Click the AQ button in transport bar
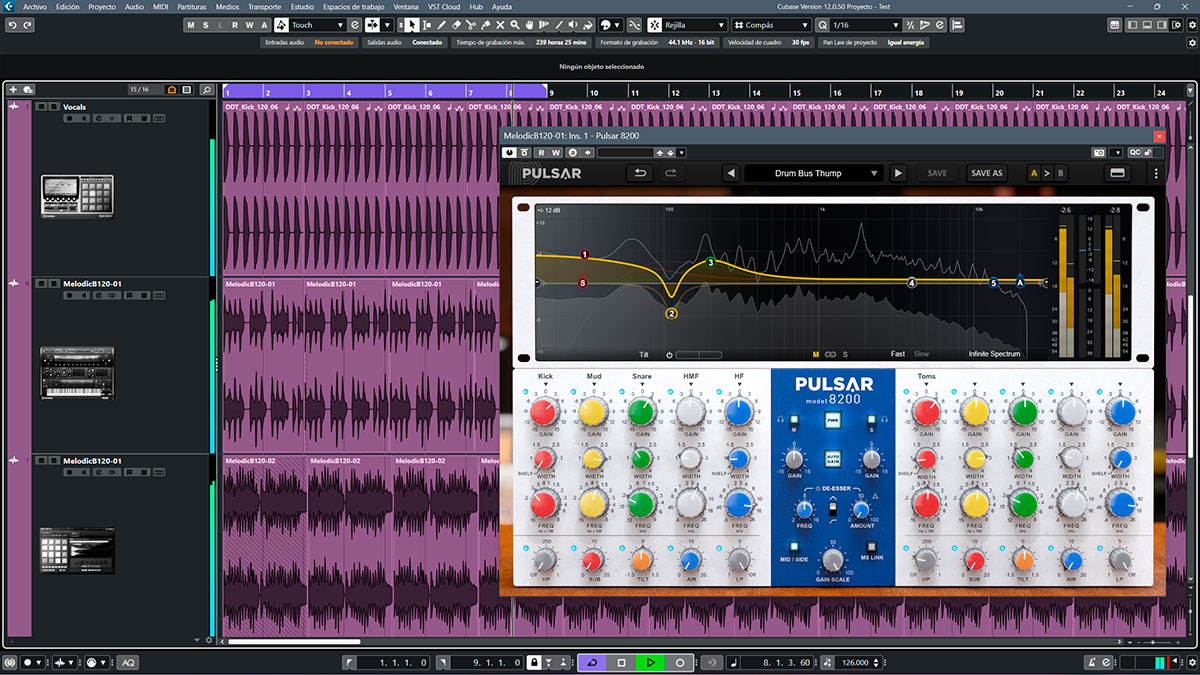 pos(128,663)
